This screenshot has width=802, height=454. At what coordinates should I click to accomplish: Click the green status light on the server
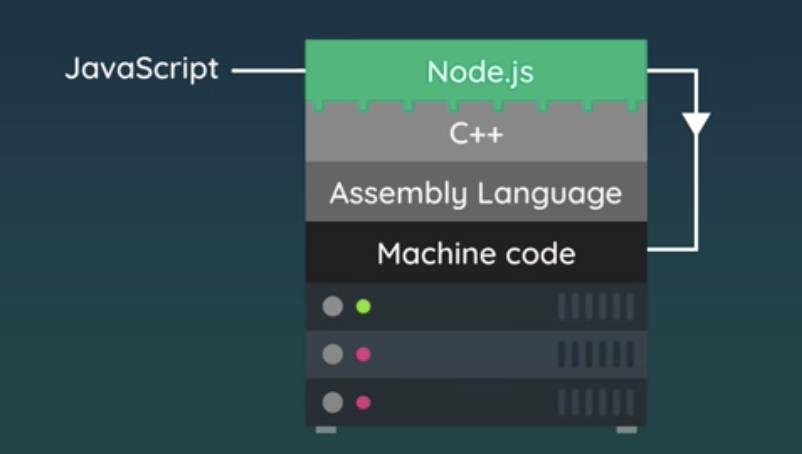coord(363,306)
